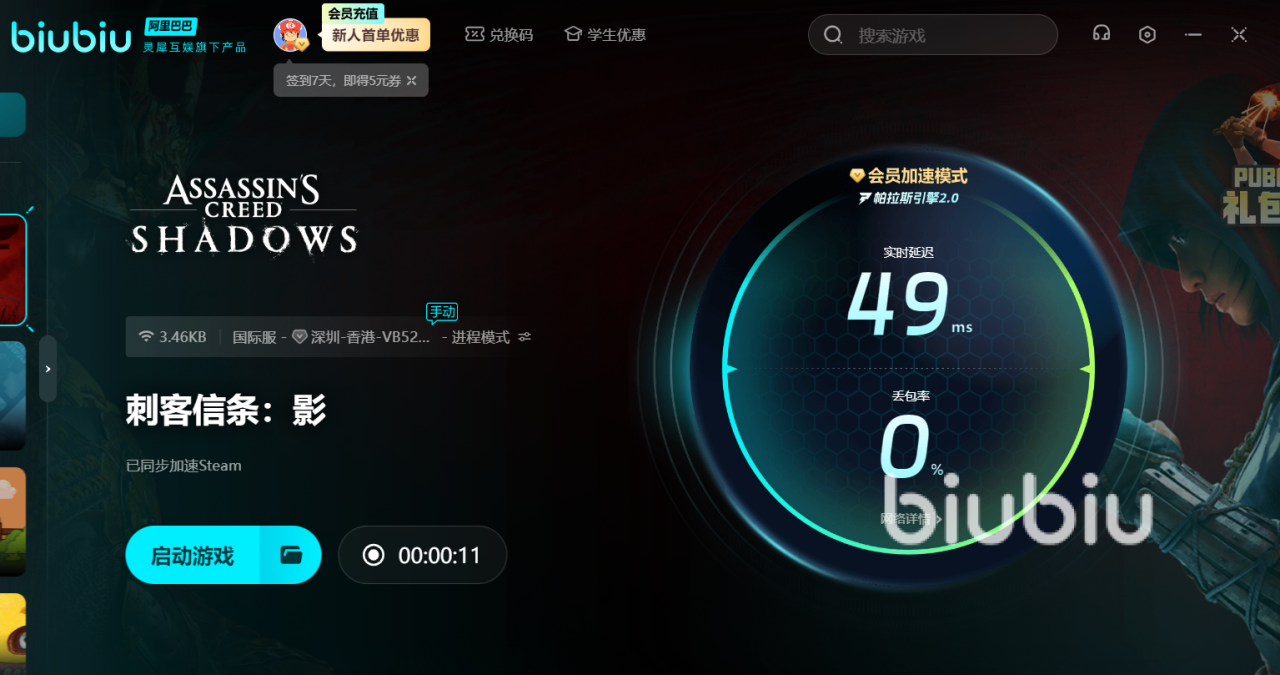Expand 网络详情 network details
Screen dimensions: 1280x675
click(x=908, y=519)
